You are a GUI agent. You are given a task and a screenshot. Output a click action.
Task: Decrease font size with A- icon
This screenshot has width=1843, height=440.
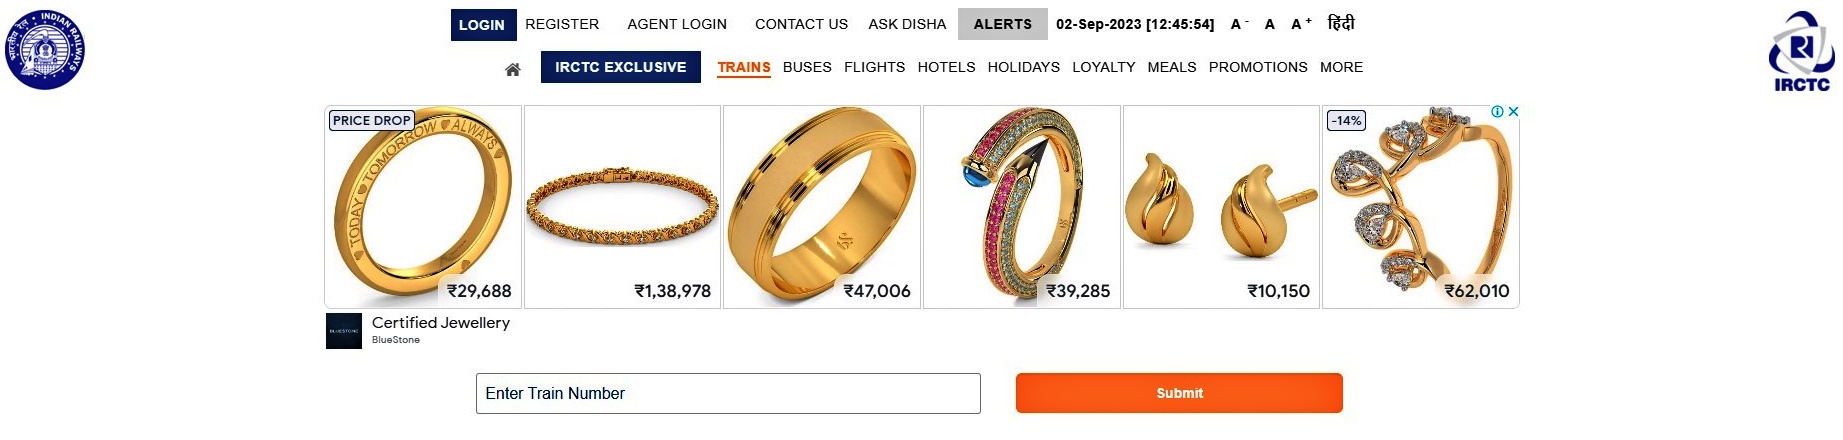(1239, 24)
